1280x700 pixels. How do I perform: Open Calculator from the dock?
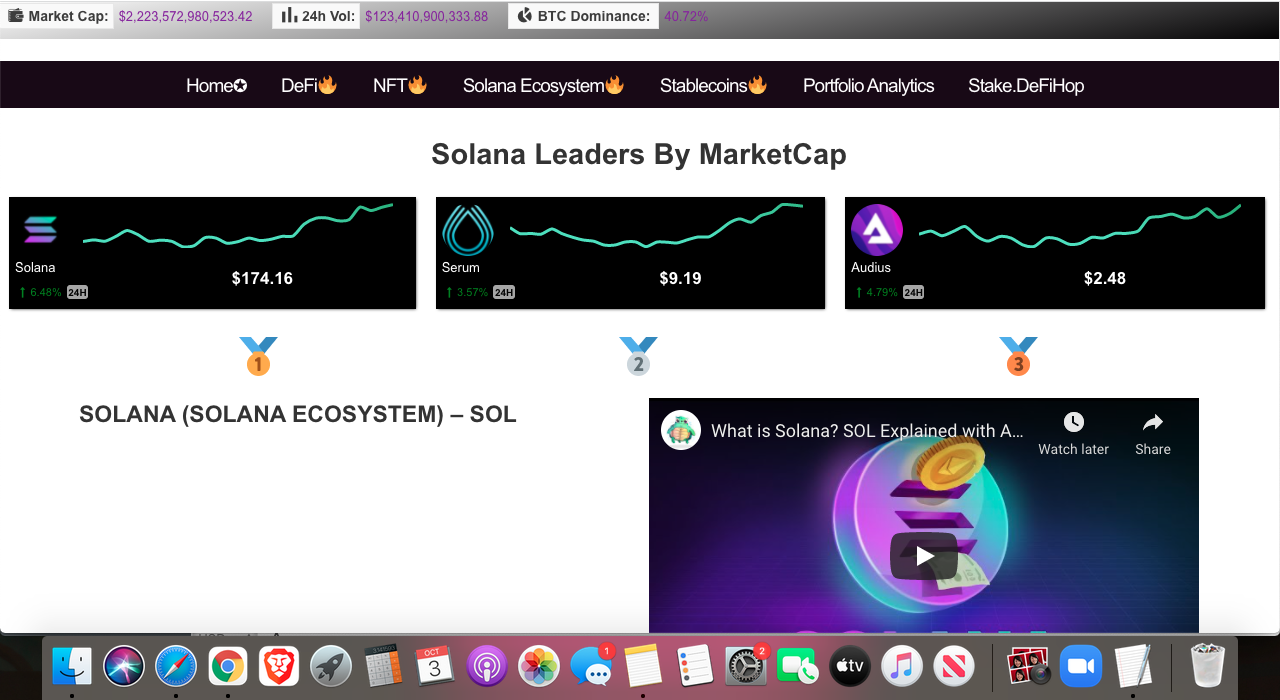383,666
